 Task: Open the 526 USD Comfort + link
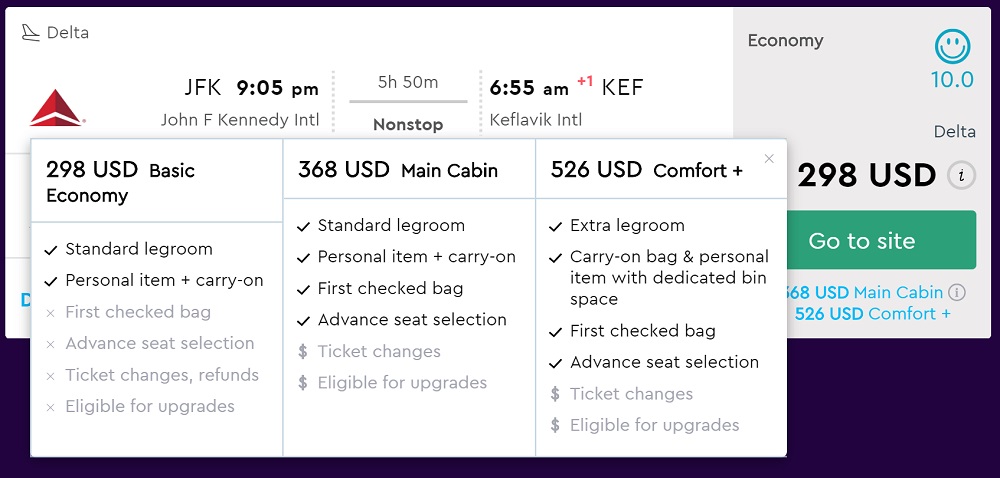pyautogui.click(x=872, y=314)
